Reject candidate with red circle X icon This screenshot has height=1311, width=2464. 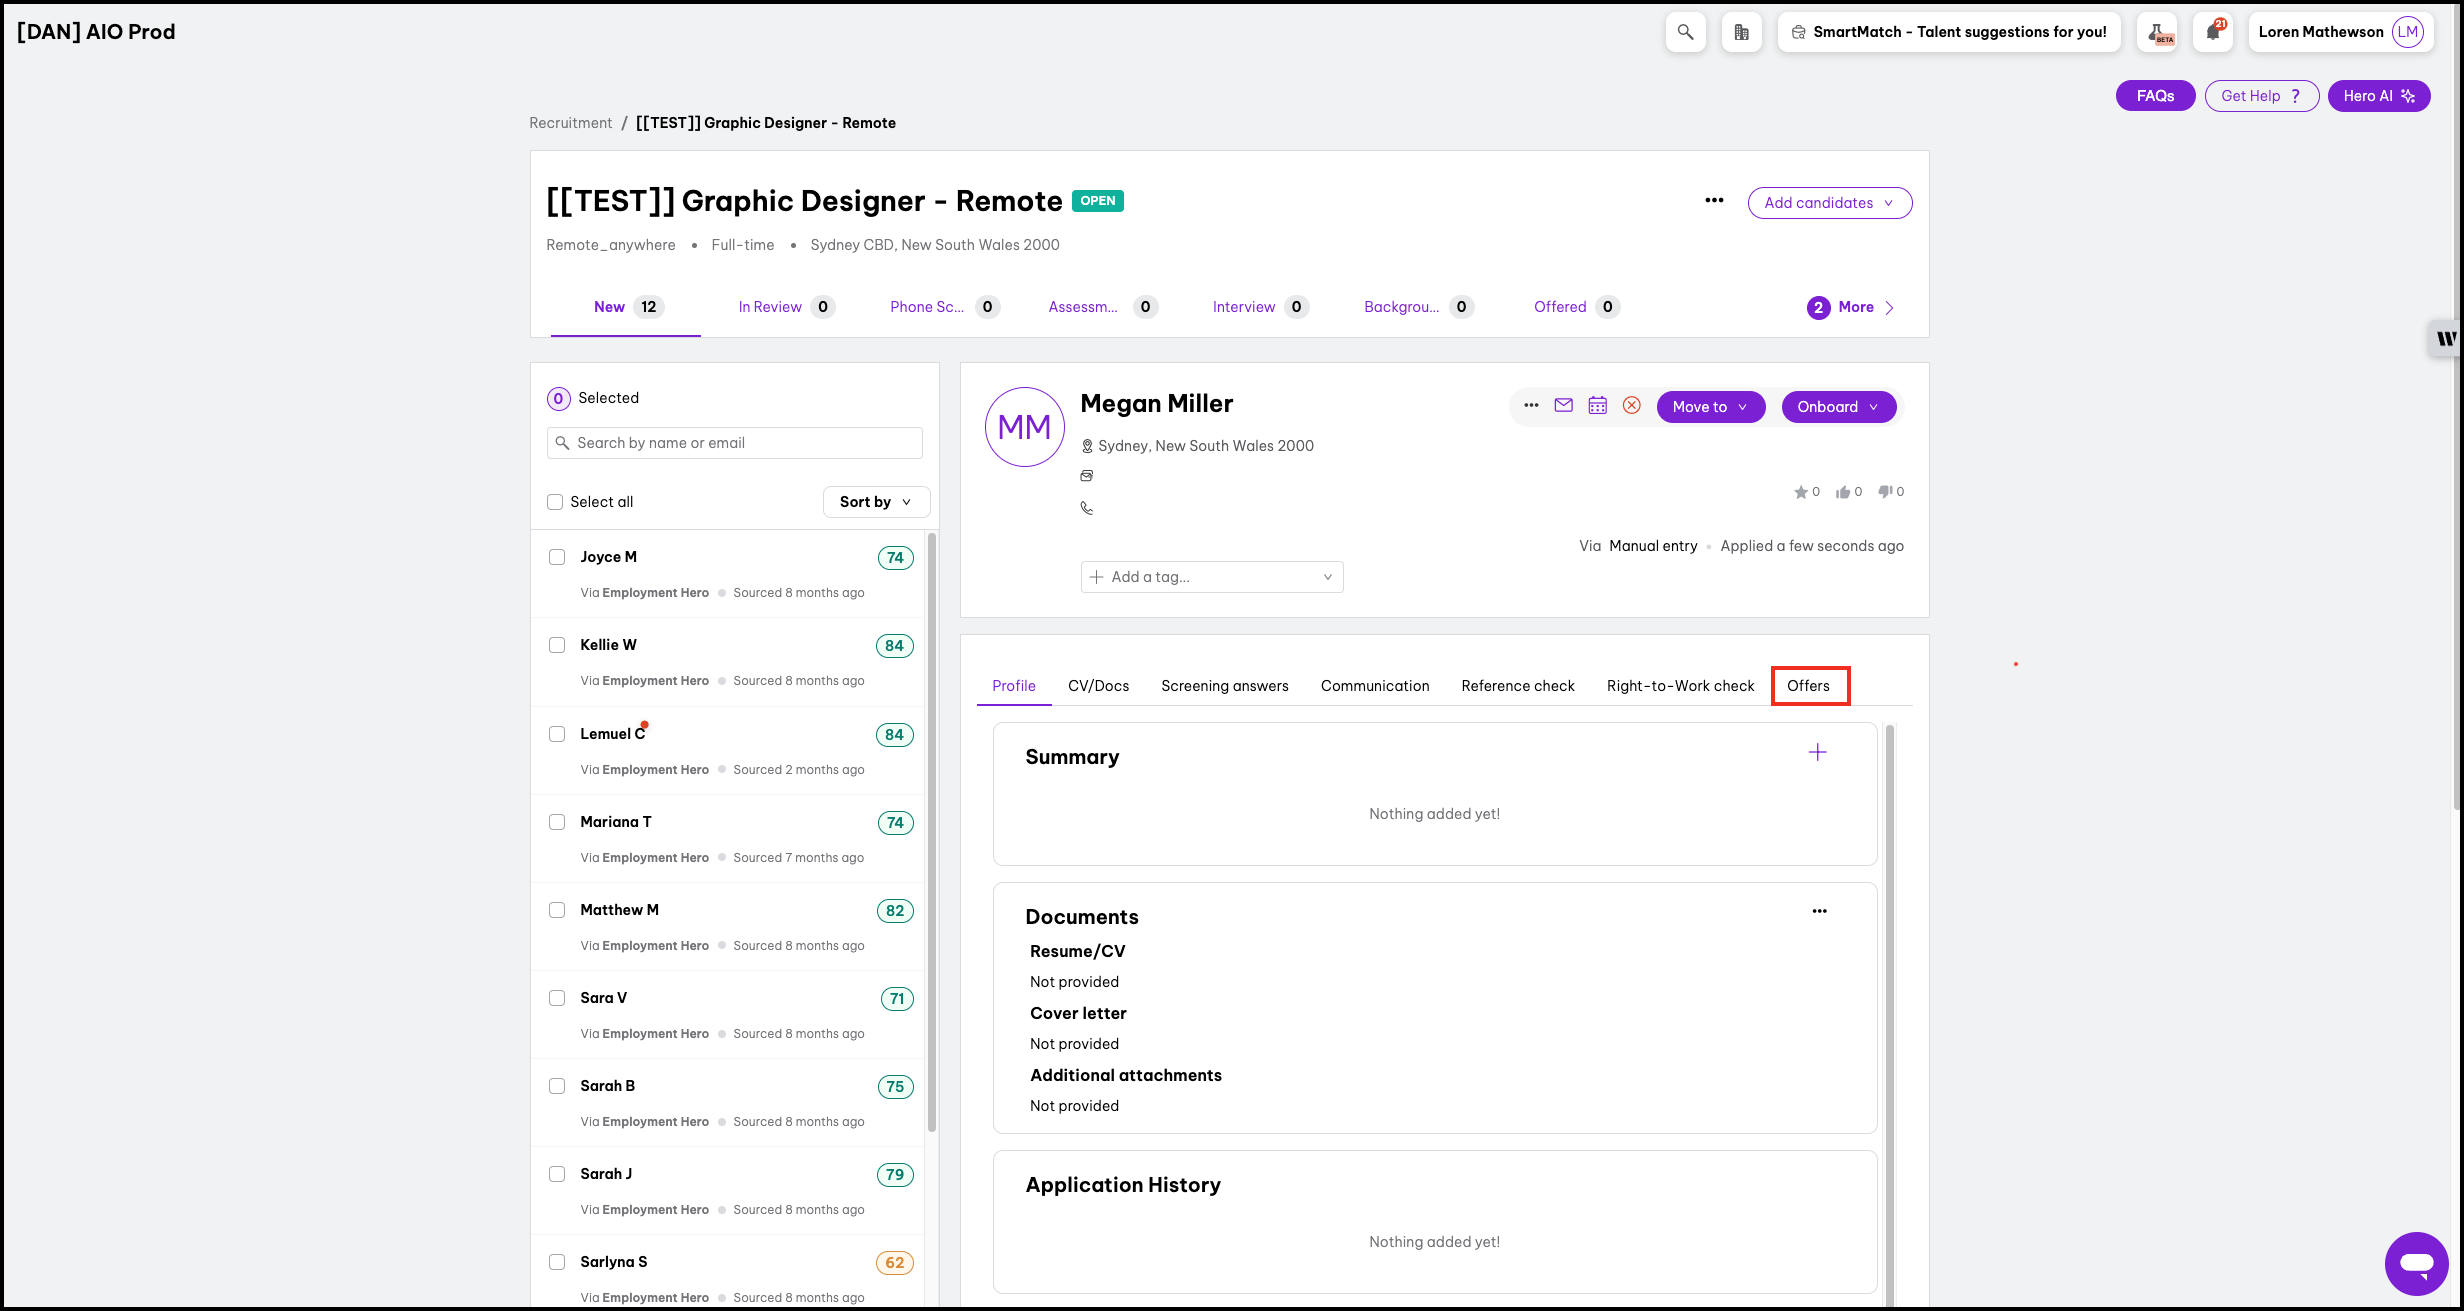coord(1632,405)
